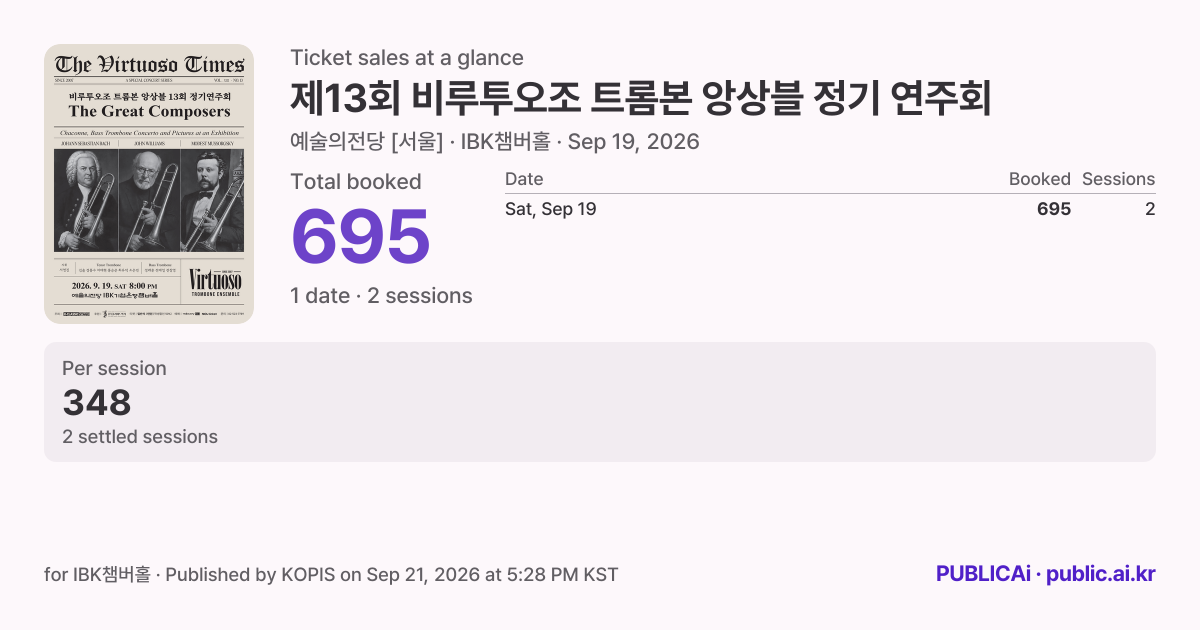Open the PUBLICAi public.ai.kr link
This screenshot has width=1200, height=630.
1046,574
